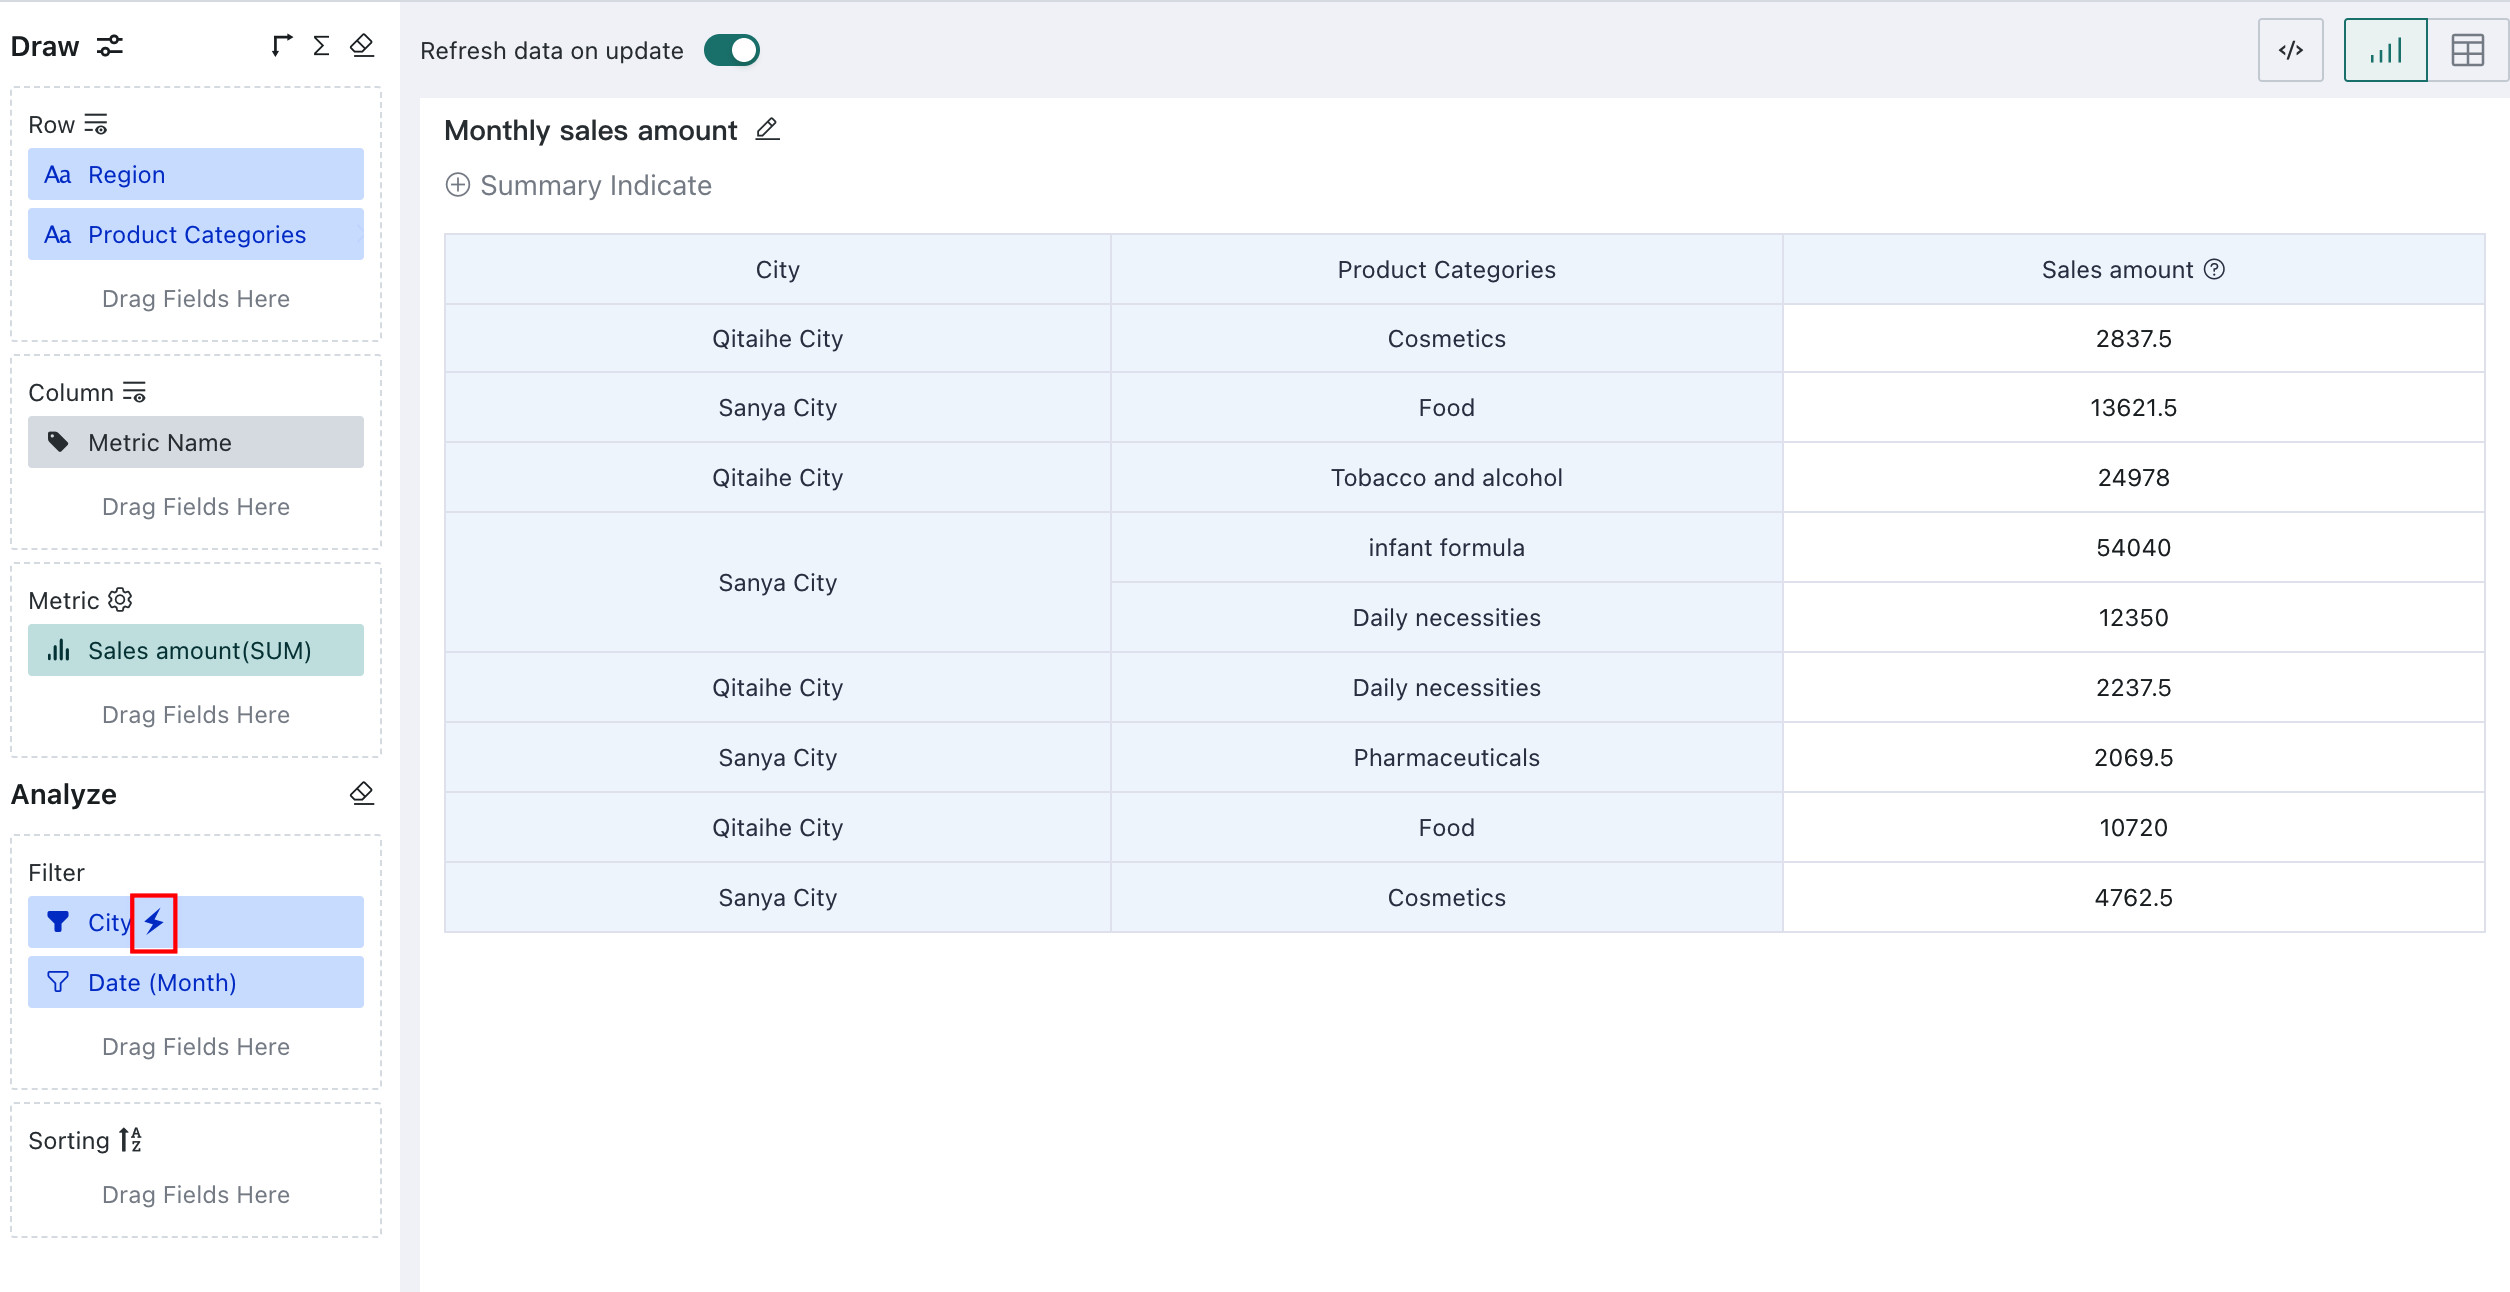
Task: Click the Pharmaceuticals cell
Action: 1446,758
